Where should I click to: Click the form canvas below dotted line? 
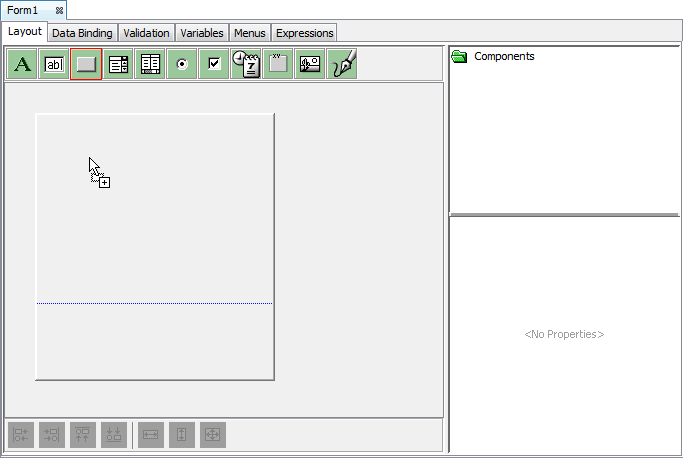154,340
